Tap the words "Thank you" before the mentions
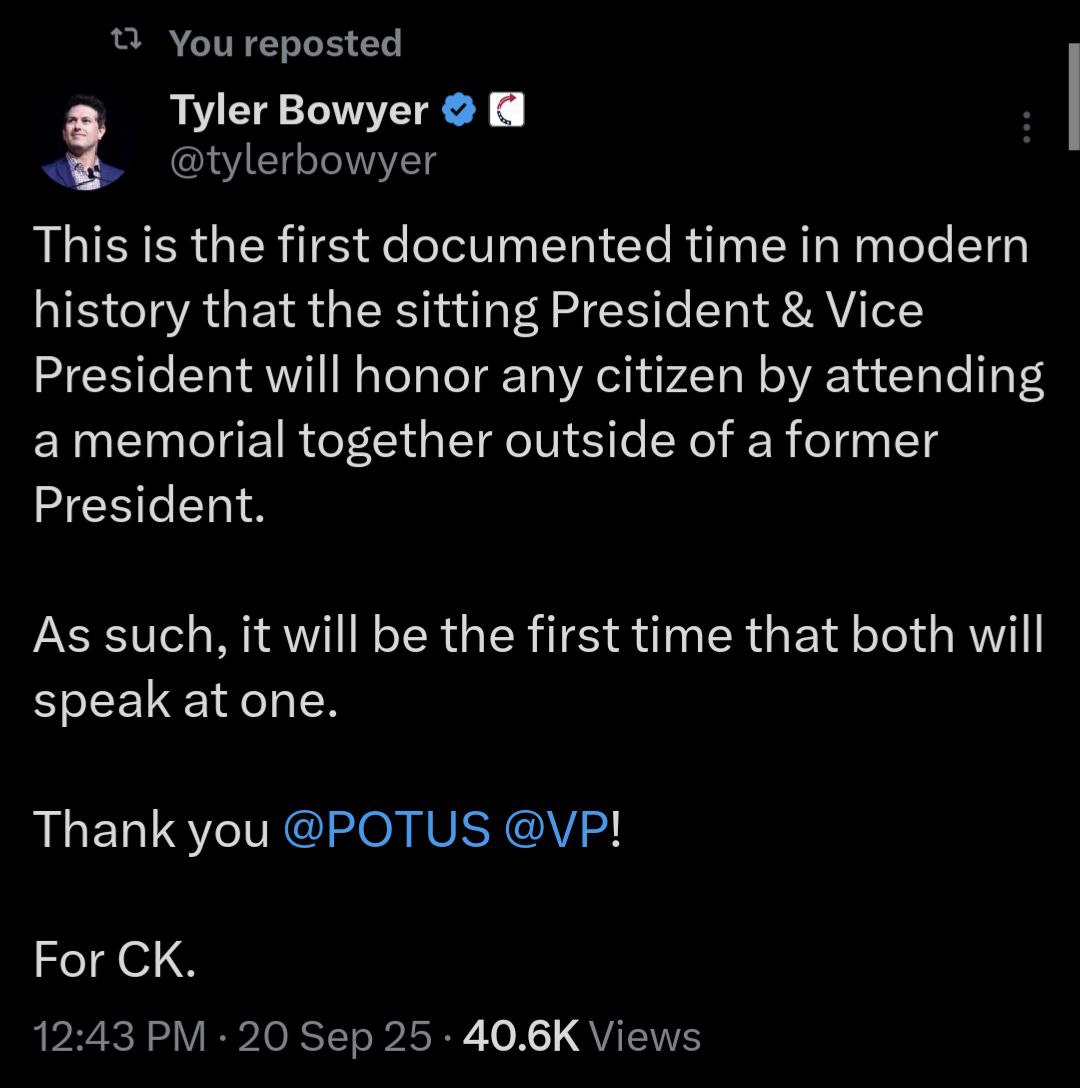This screenshot has width=1080, height=1088. coord(152,830)
